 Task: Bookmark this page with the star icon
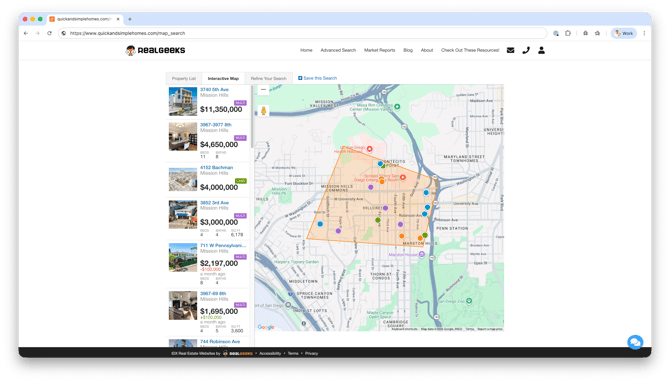597,33
